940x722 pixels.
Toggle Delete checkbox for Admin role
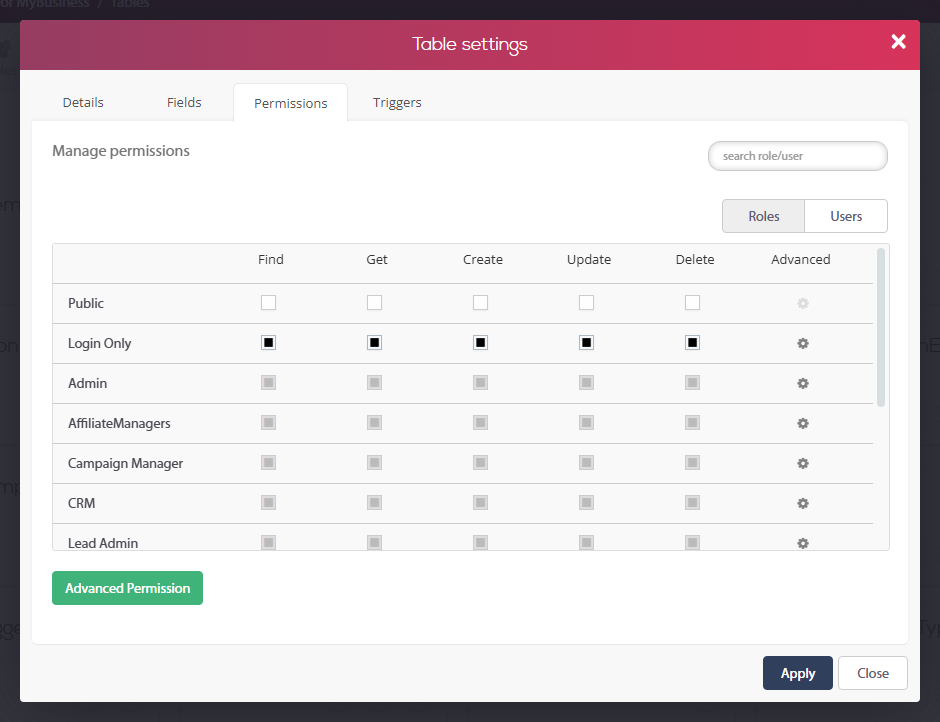[692, 383]
